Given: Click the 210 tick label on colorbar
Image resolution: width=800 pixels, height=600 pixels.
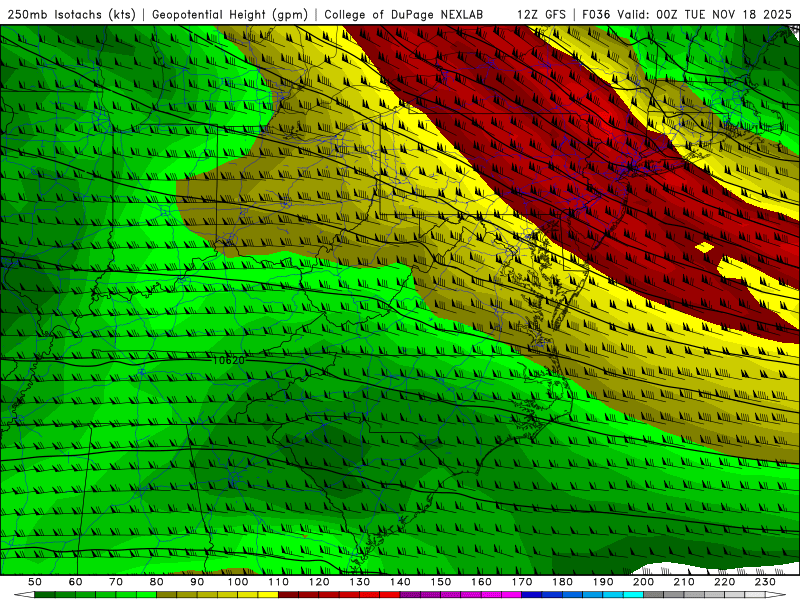Looking at the screenshot, I should (x=684, y=582).
